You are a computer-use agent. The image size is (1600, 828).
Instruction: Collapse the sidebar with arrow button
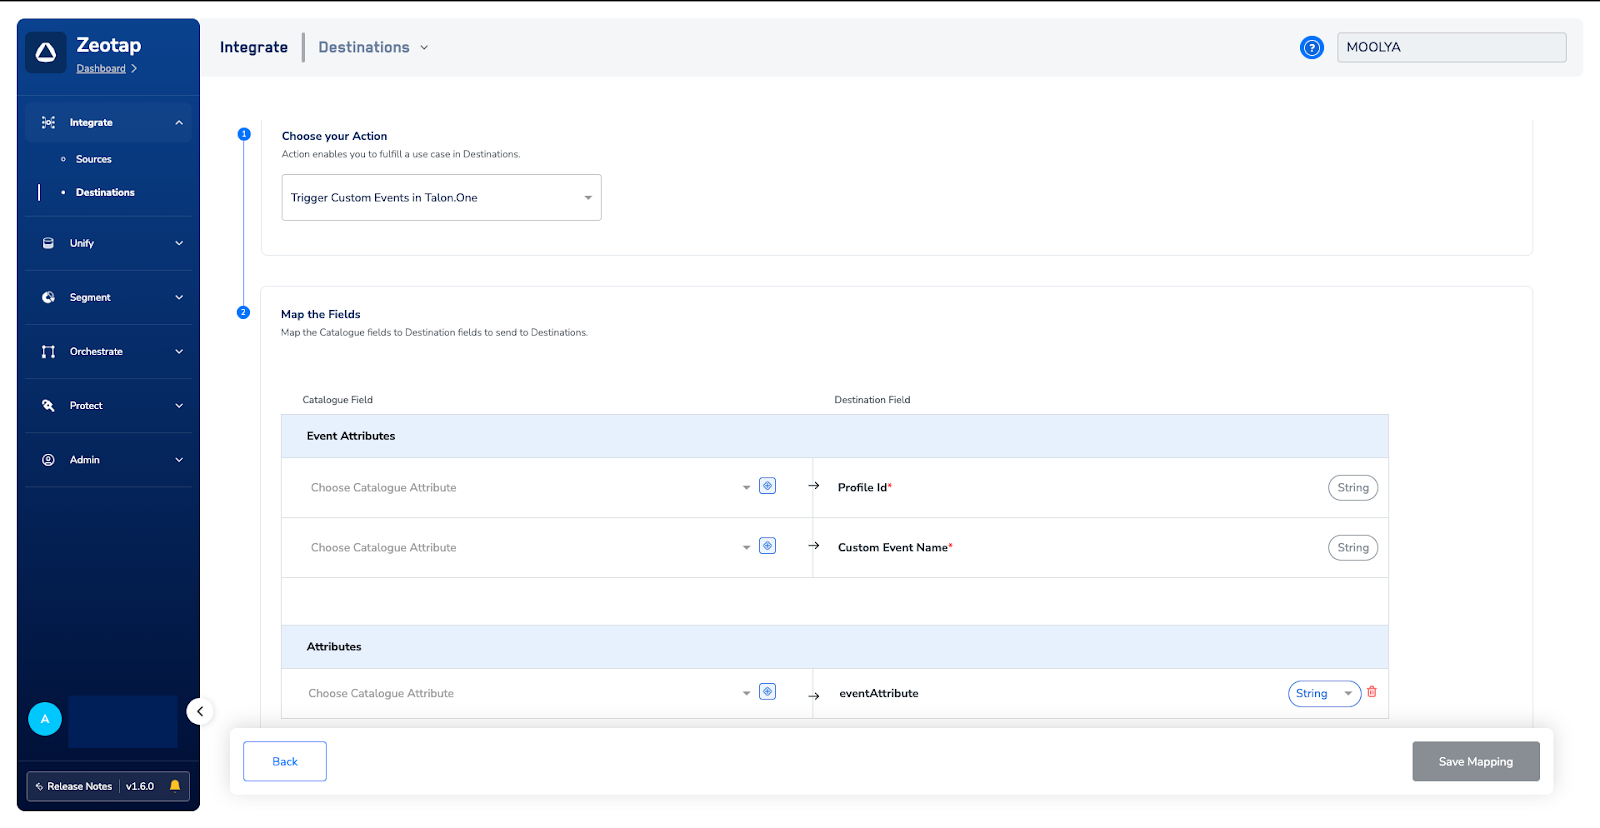coord(200,712)
